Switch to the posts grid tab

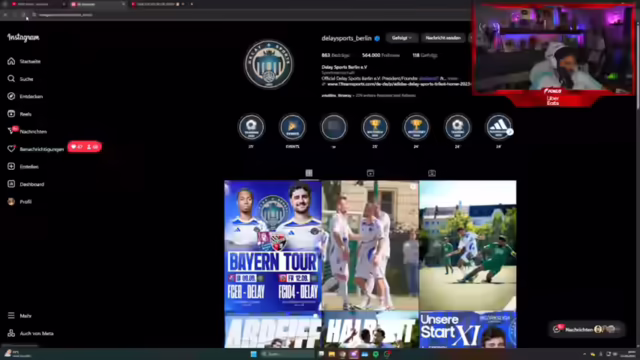(309, 173)
